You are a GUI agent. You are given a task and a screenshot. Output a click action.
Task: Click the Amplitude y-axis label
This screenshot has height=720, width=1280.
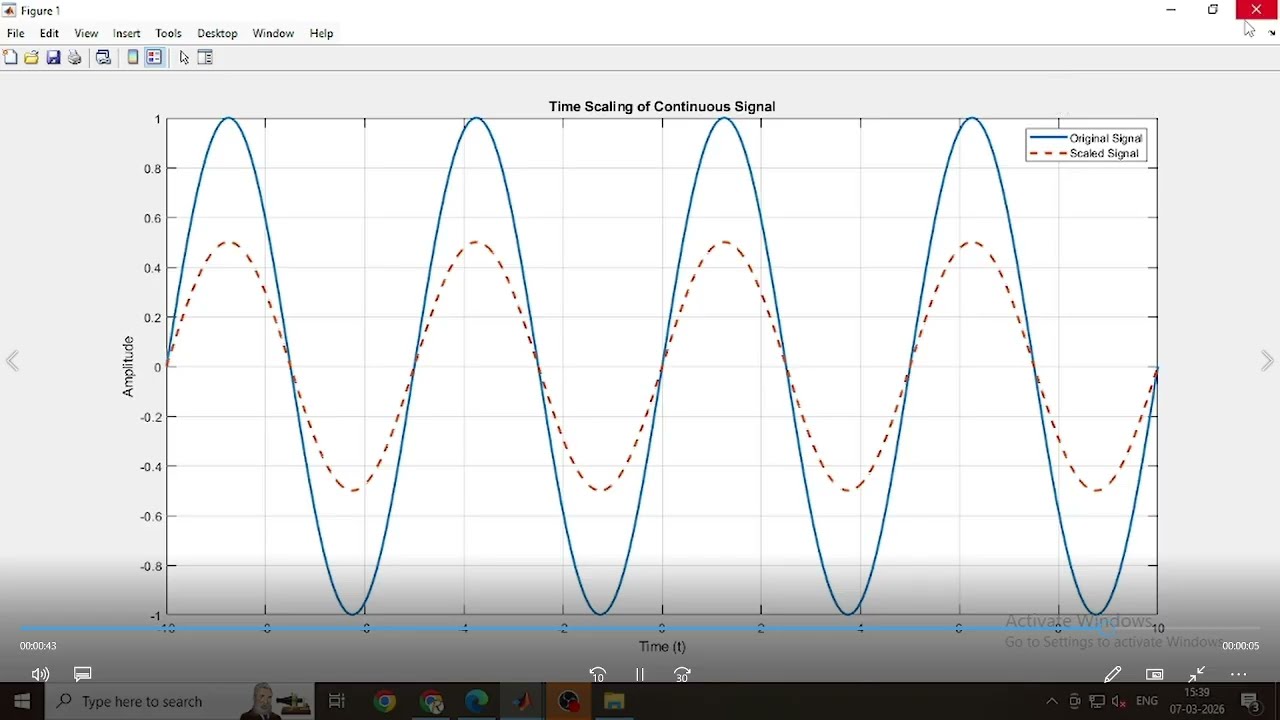click(128, 366)
